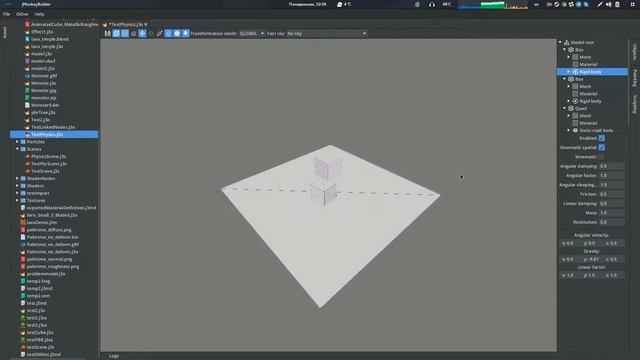Expand the Shaders folder
The width and height of the screenshot is (640, 360).
pos(17,186)
